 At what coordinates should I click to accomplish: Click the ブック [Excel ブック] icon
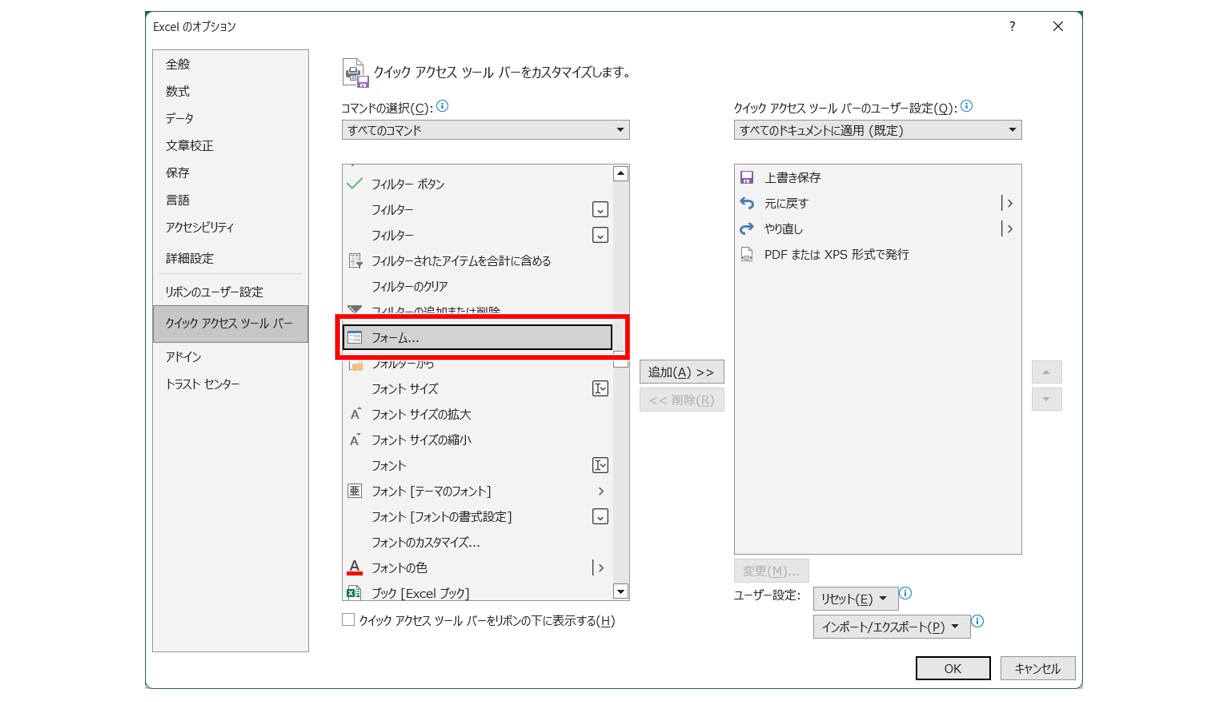point(354,593)
